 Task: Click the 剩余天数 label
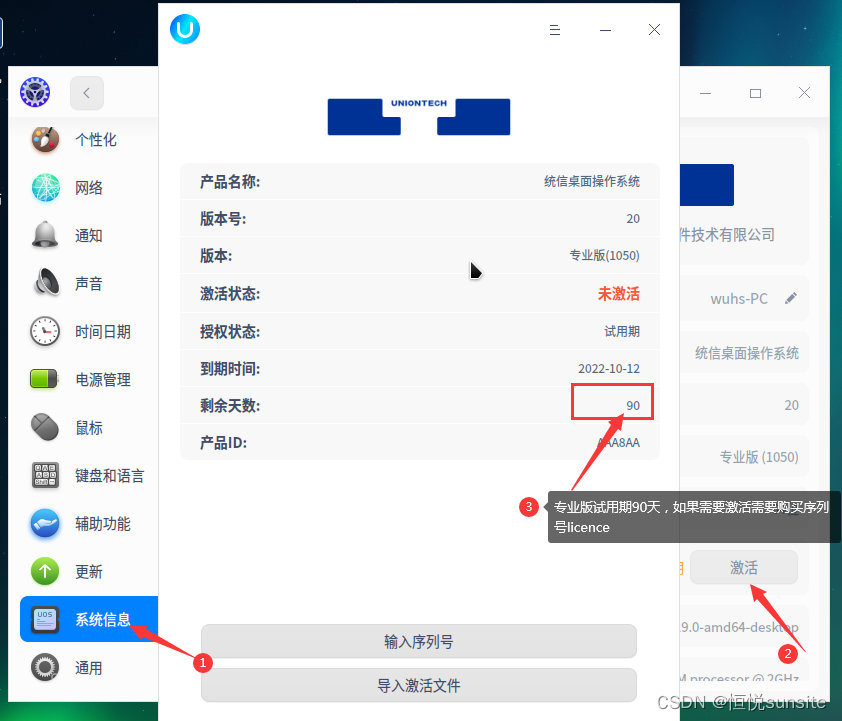(x=230, y=405)
